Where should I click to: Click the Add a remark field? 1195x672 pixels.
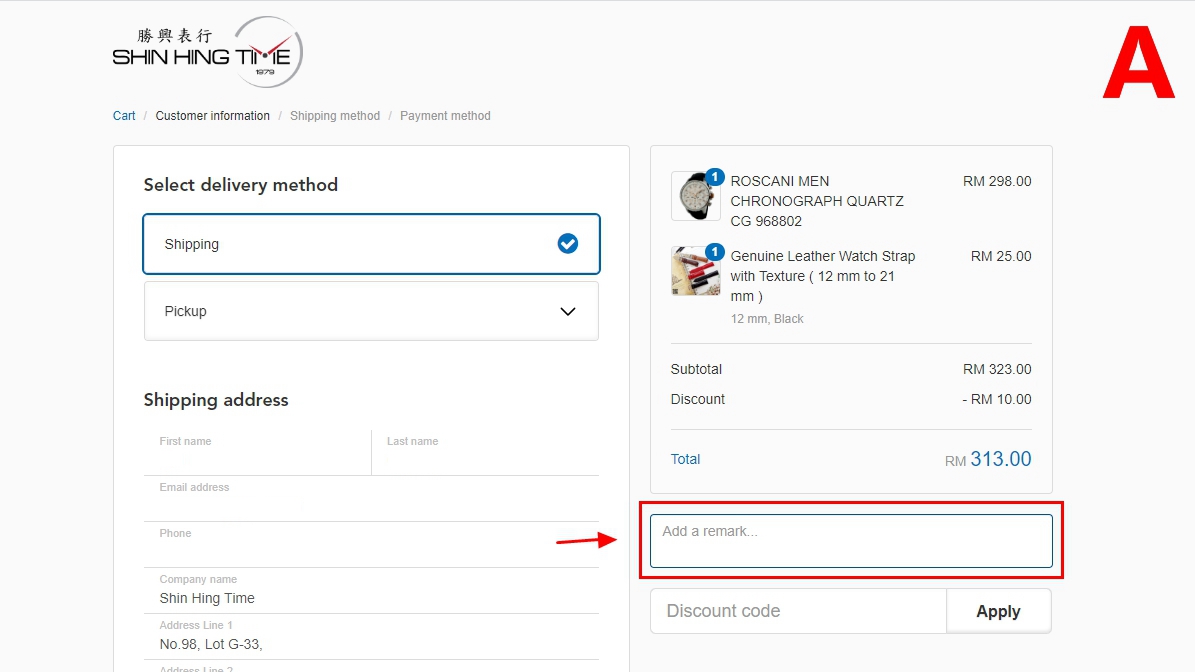pos(851,541)
